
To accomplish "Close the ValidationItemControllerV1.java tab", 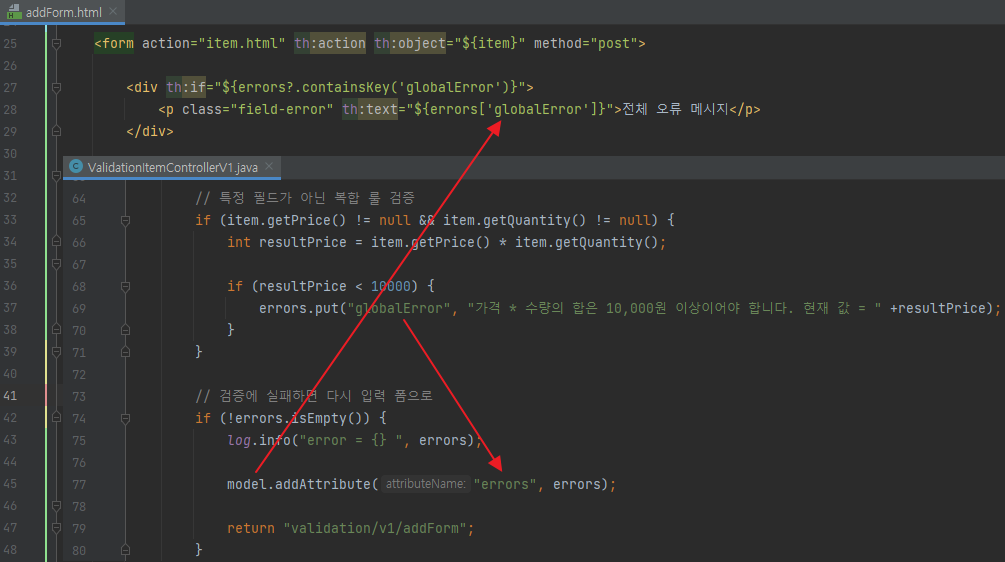I will tap(269, 167).
